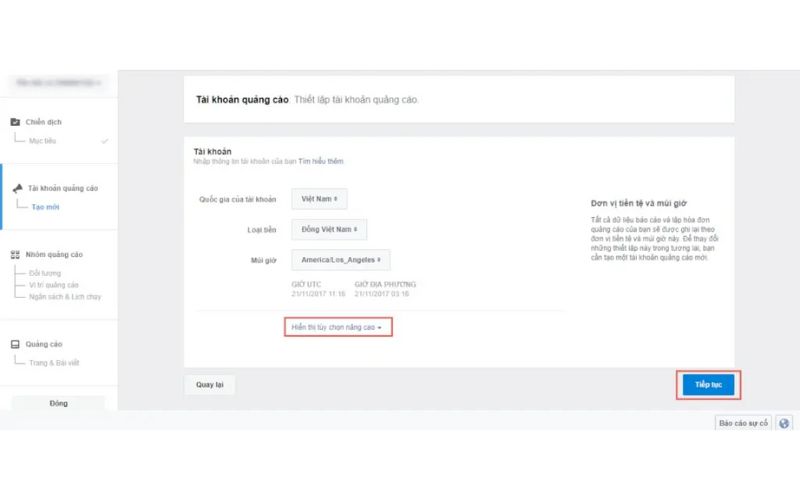Select Tài khoản quảng cáo in the sidebar
Screen dimensions: 800x500
[x=63, y=188]
